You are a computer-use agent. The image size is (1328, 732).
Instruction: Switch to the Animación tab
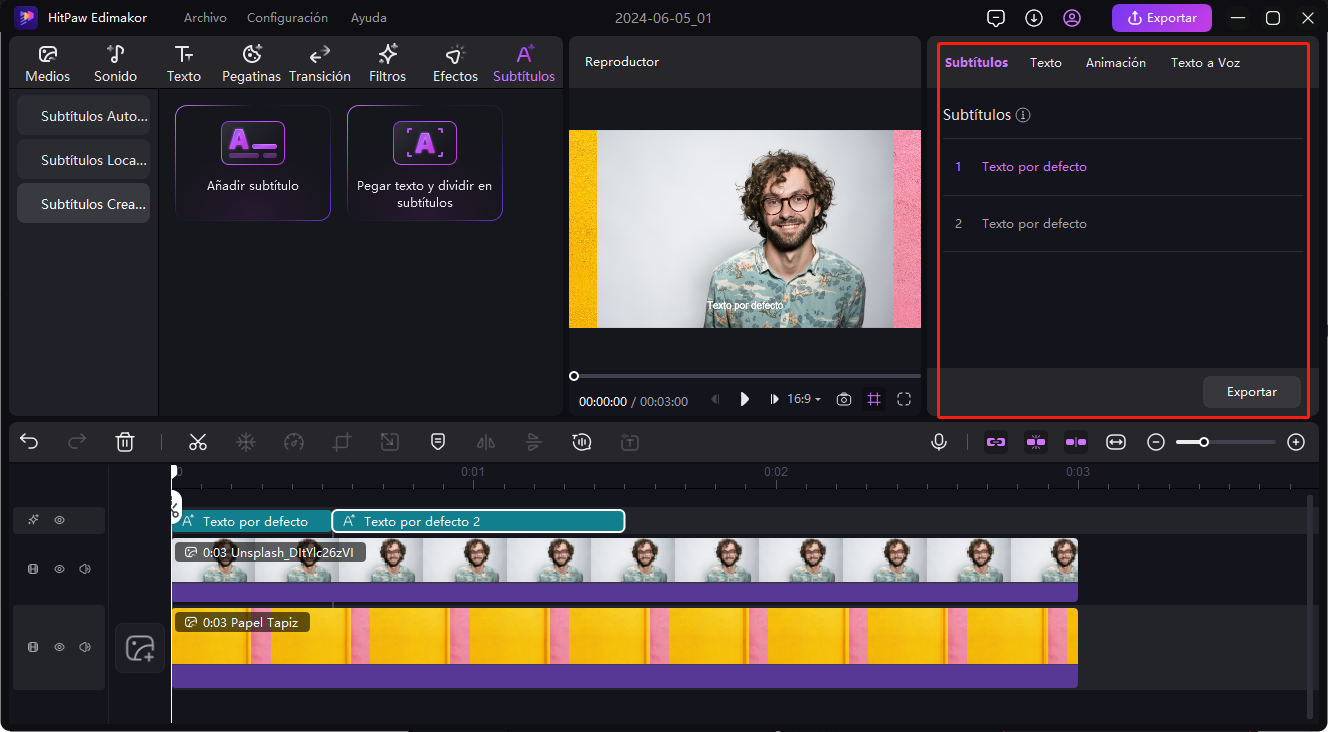coord(1115,62)
